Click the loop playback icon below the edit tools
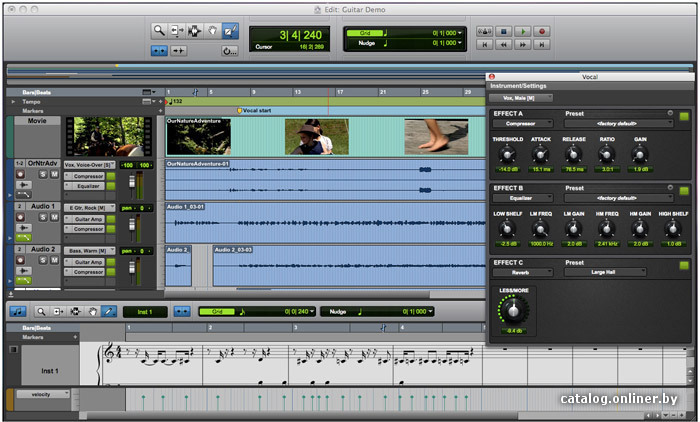 pos(229,51)
